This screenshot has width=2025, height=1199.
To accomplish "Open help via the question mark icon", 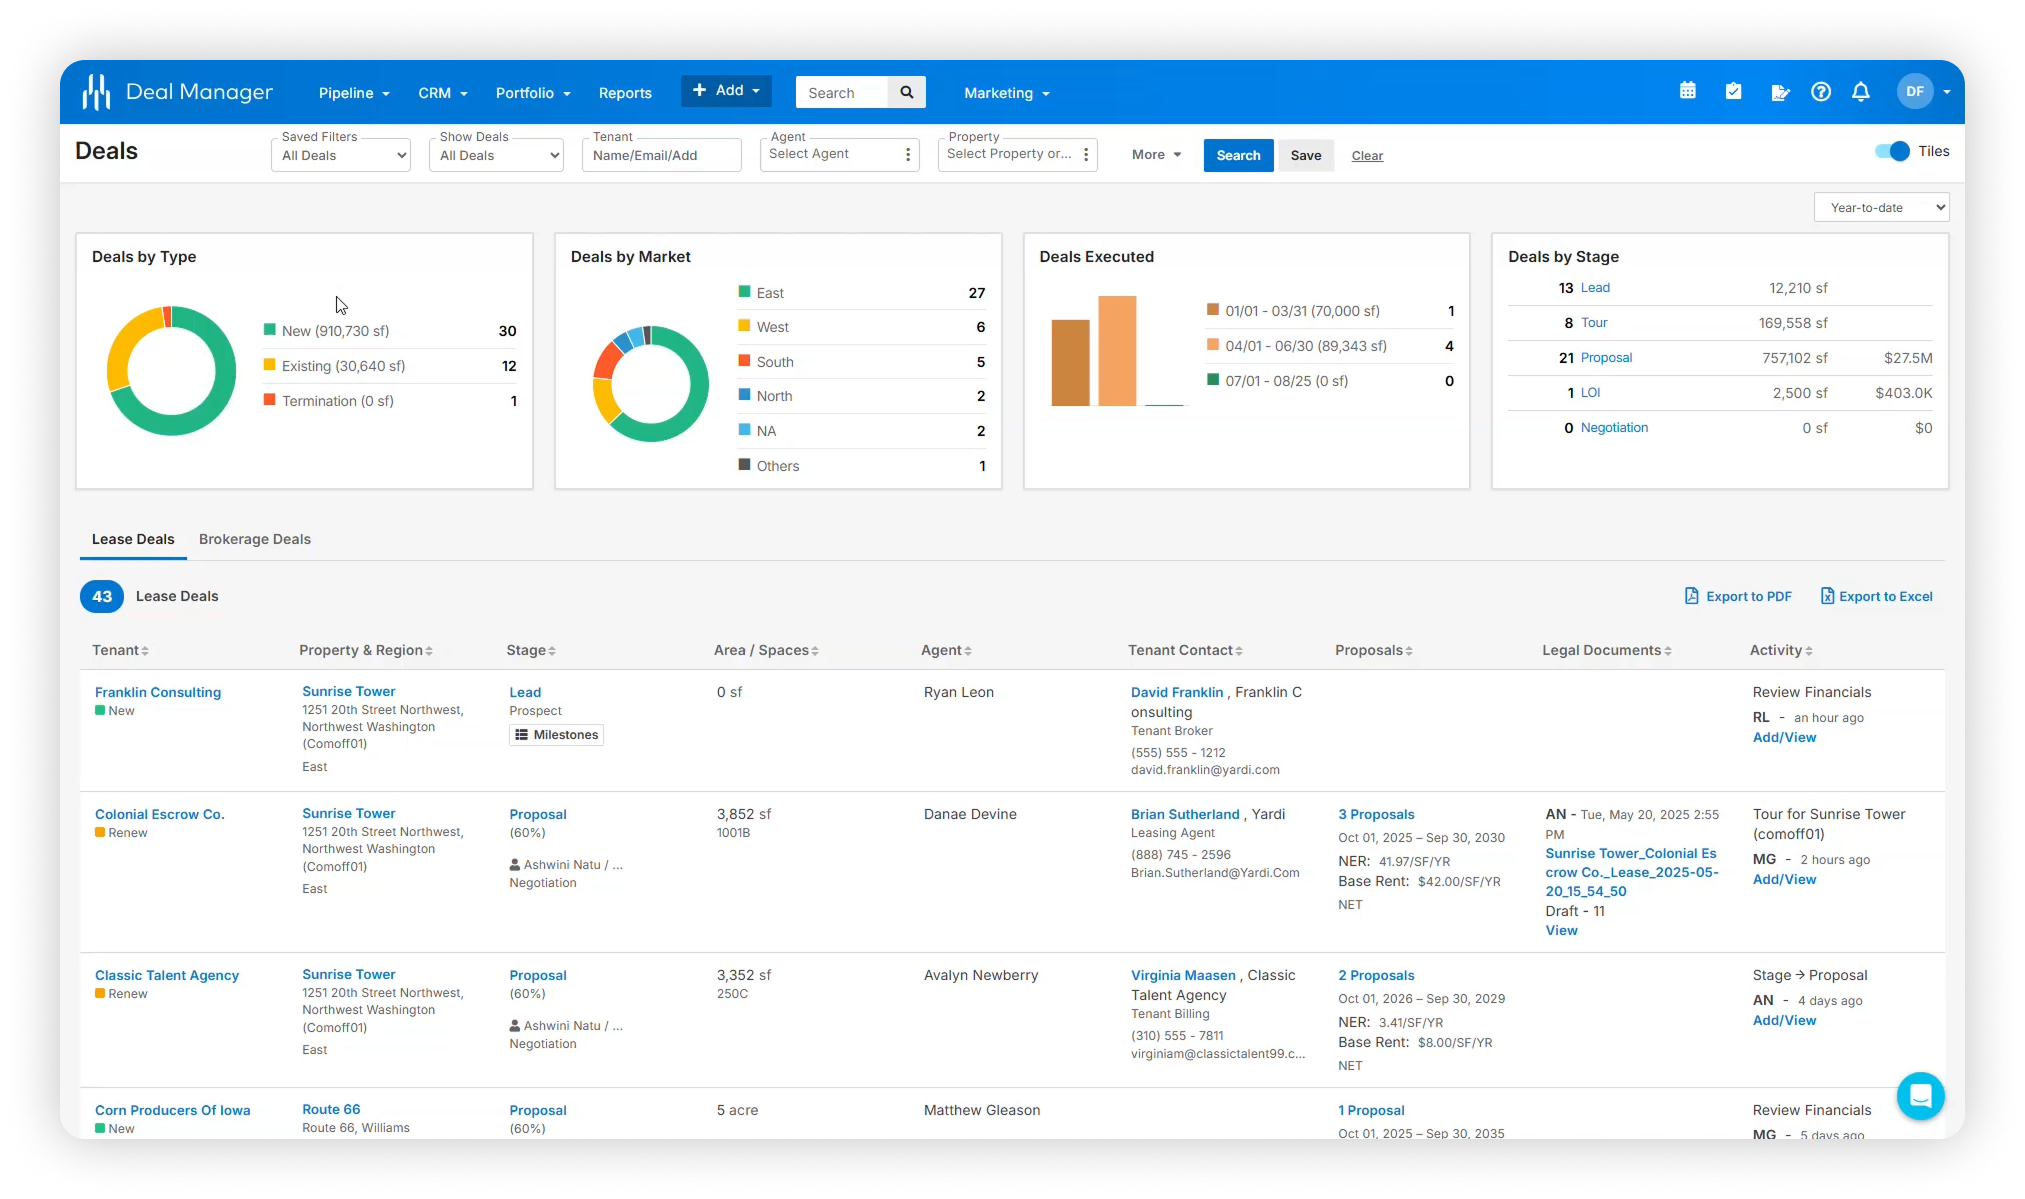I will point(1820,91).
